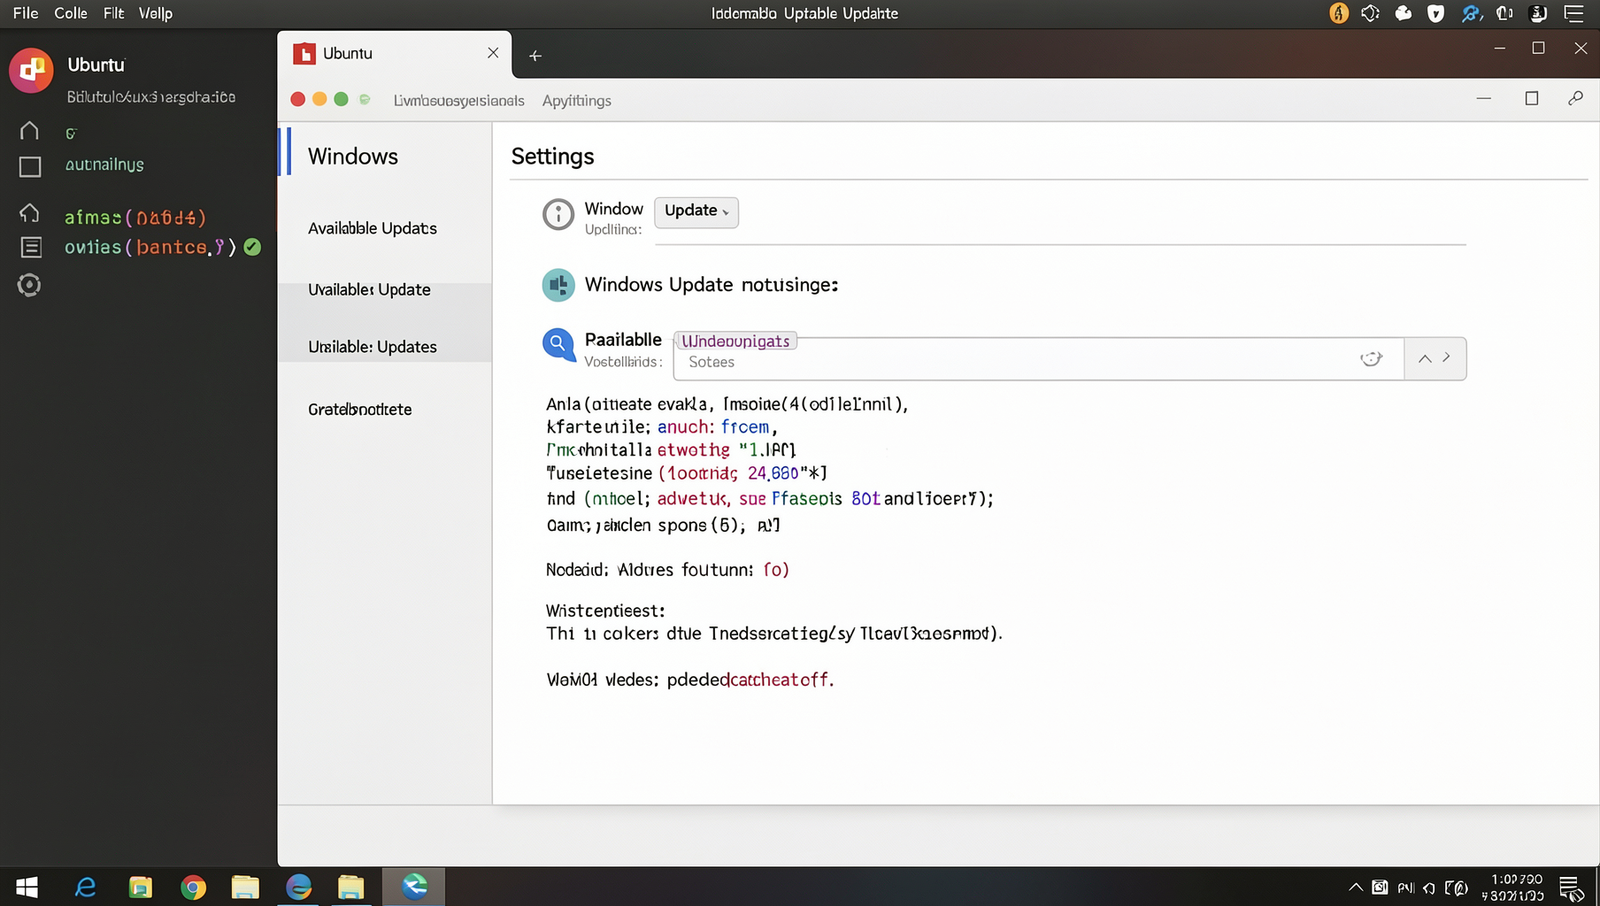The height and width of the screenshot is (906, 1600).
Task: Click the info icon beside Window Update
Action: point(558,214)
